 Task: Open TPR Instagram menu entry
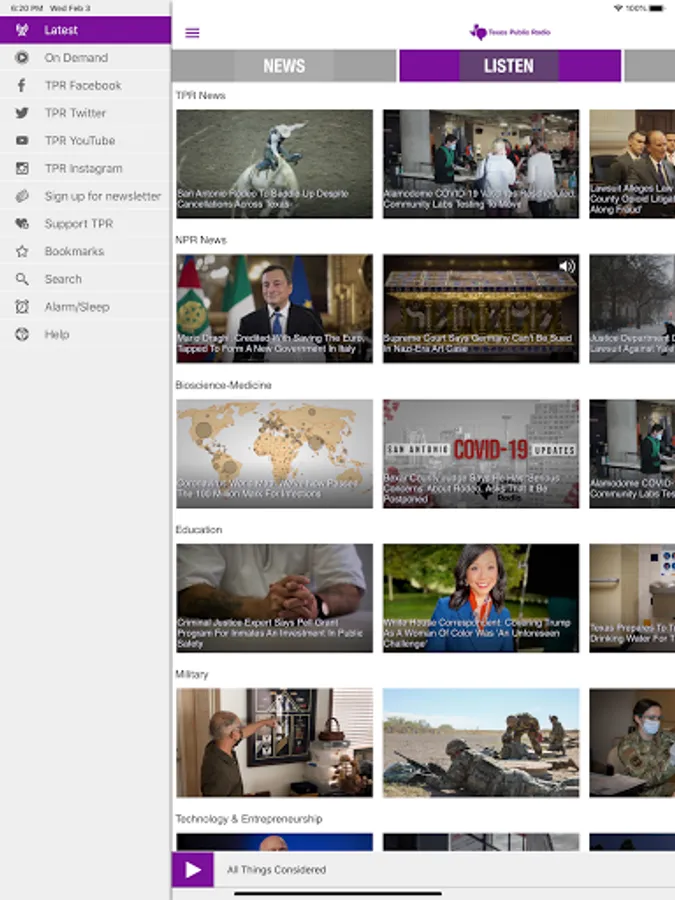click(86, 168)
